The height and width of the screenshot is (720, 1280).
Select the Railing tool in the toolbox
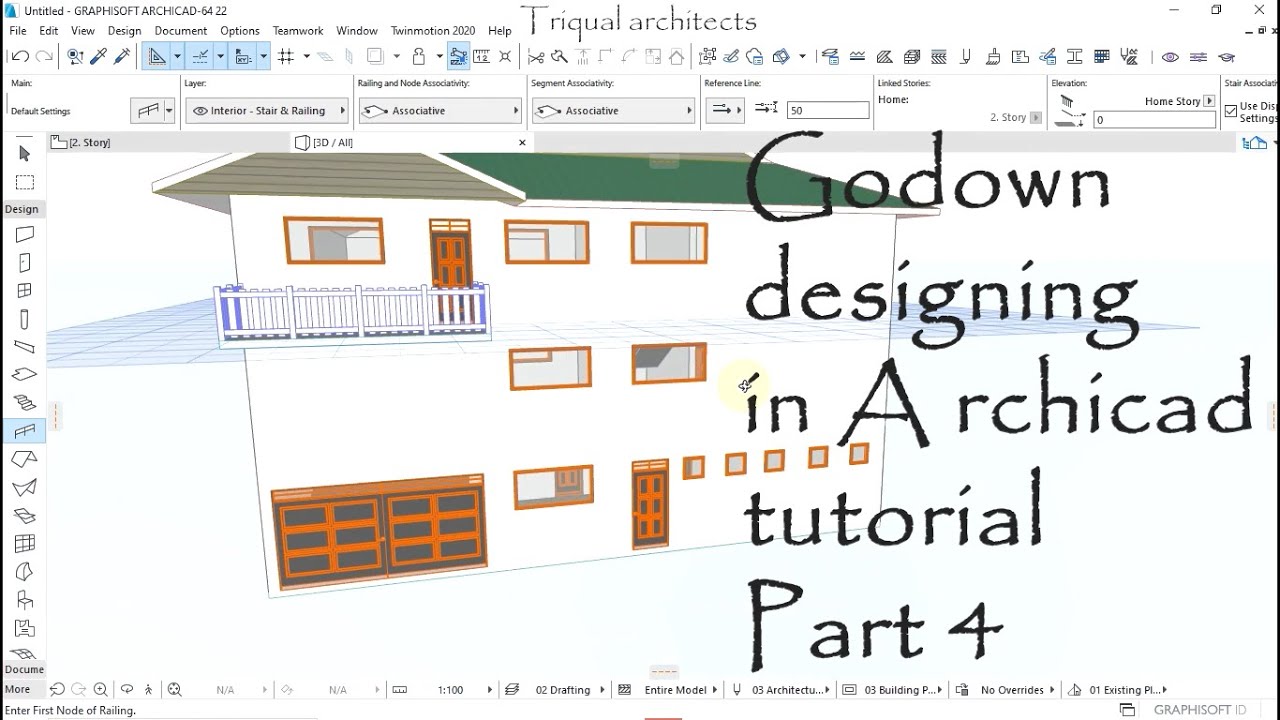[25, 431]
